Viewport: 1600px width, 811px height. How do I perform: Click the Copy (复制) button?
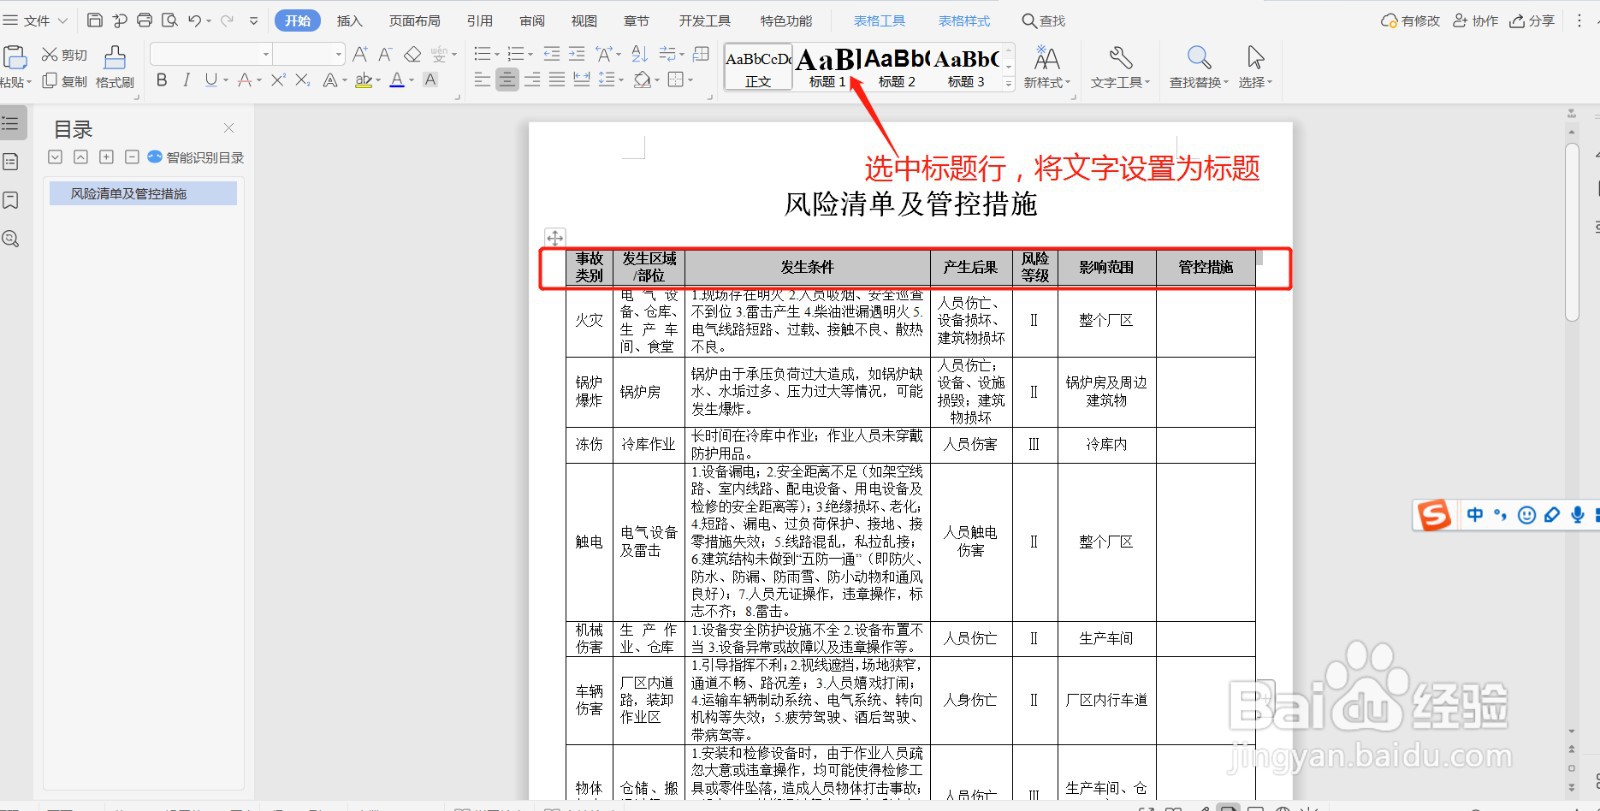[64, 81]
